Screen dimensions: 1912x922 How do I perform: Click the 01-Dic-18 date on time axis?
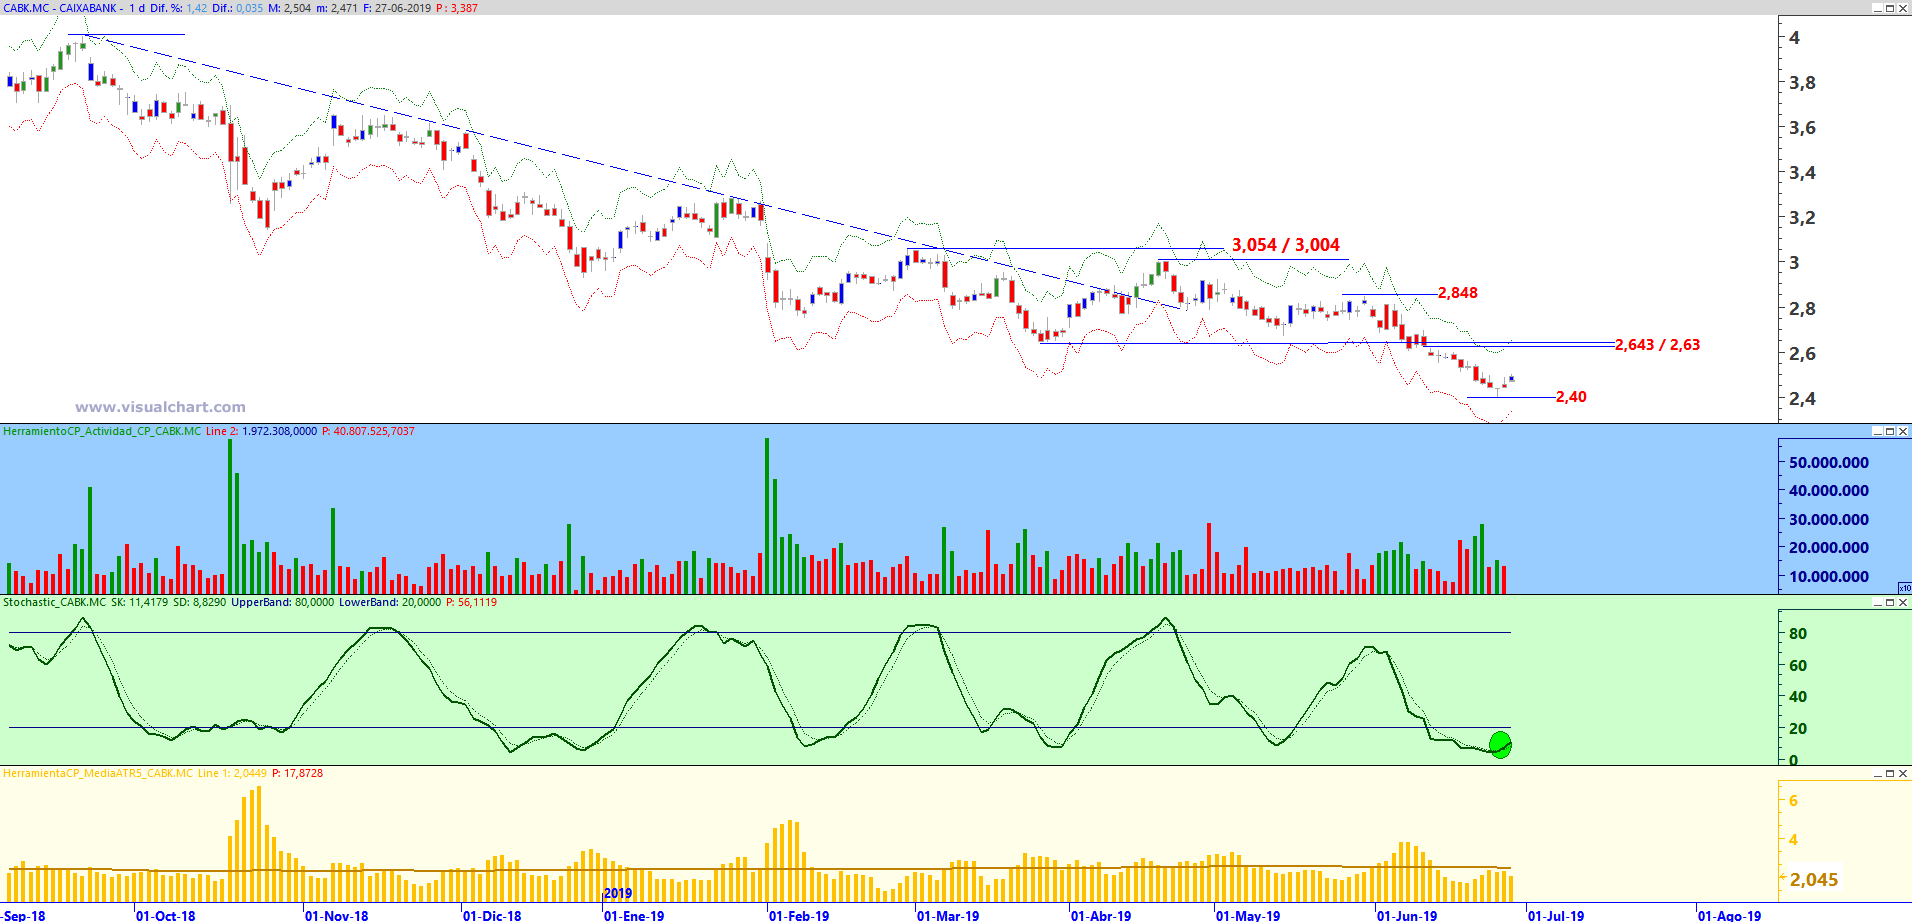[x=492, y=915]
